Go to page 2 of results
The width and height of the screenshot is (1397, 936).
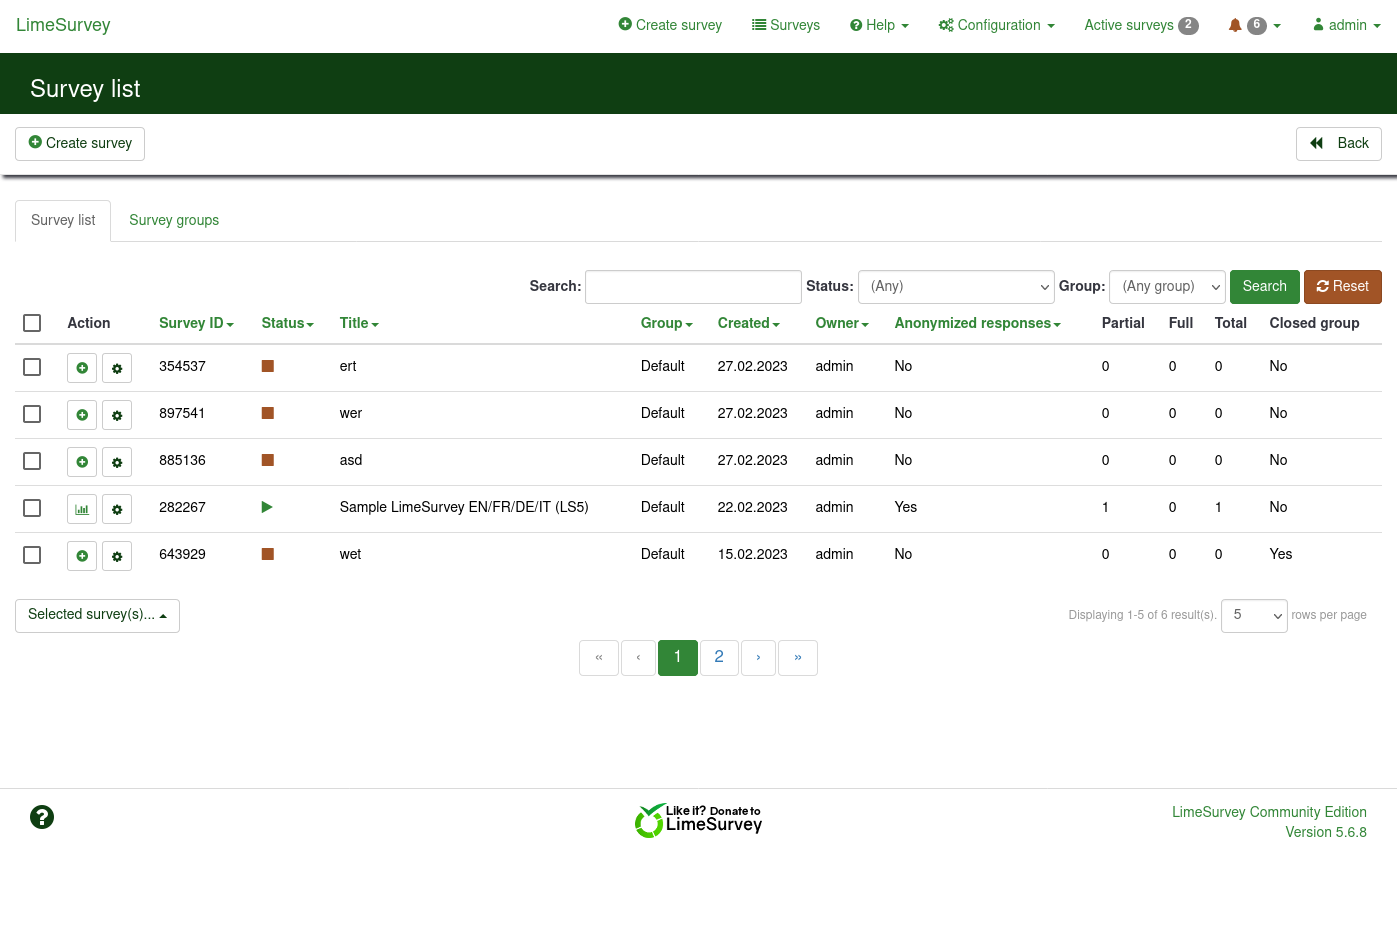pos(719,658)
